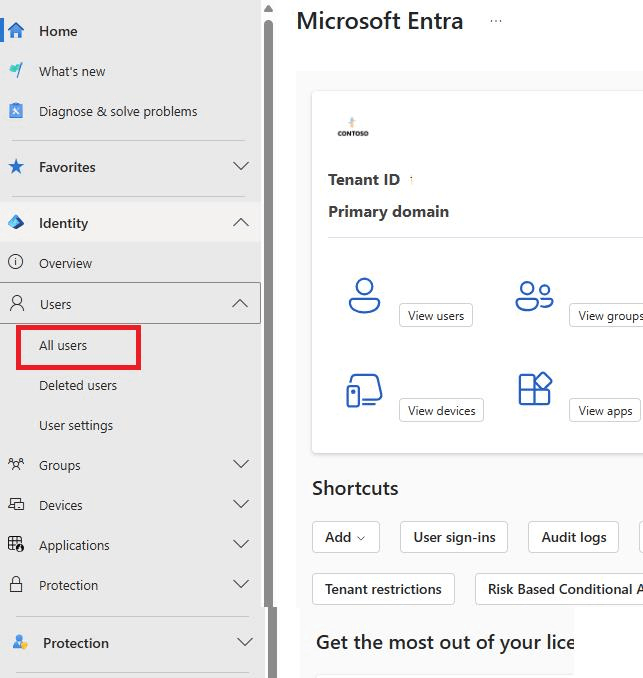The image size is (643, 678).
Task: Click the What's new icon
Action: (x=16, y=70)
